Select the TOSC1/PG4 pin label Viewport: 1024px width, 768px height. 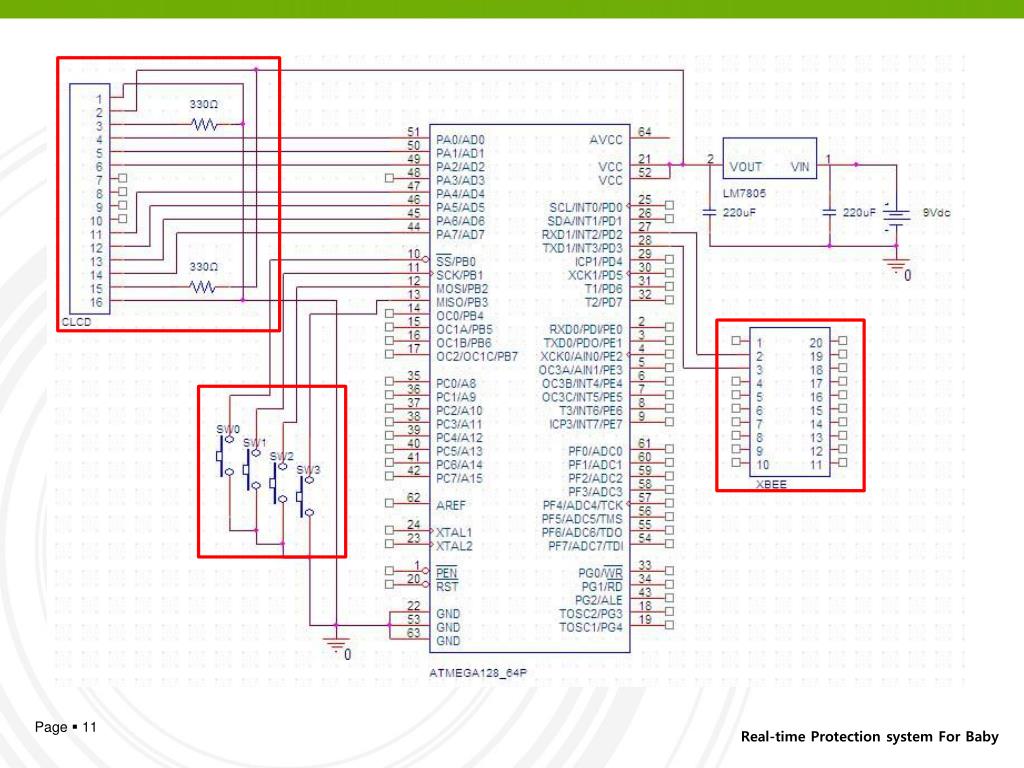[x=590, y=627]
